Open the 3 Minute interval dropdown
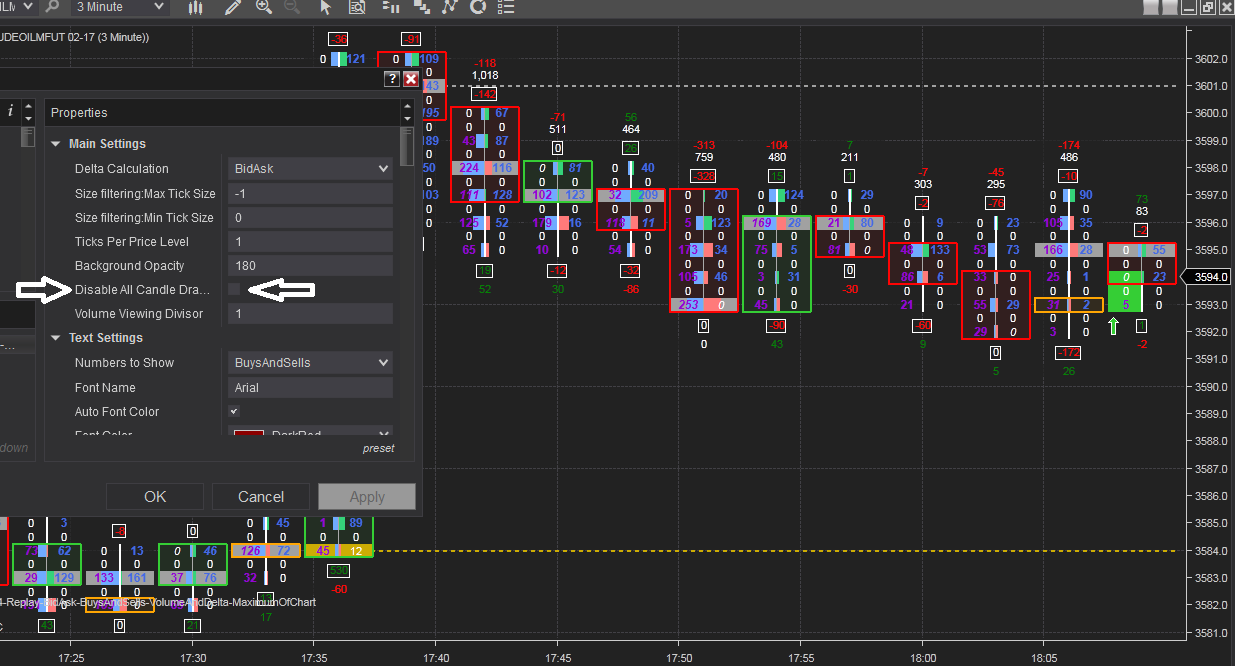Viewport: 1235px width, 666px height. (x=120, y=7)
